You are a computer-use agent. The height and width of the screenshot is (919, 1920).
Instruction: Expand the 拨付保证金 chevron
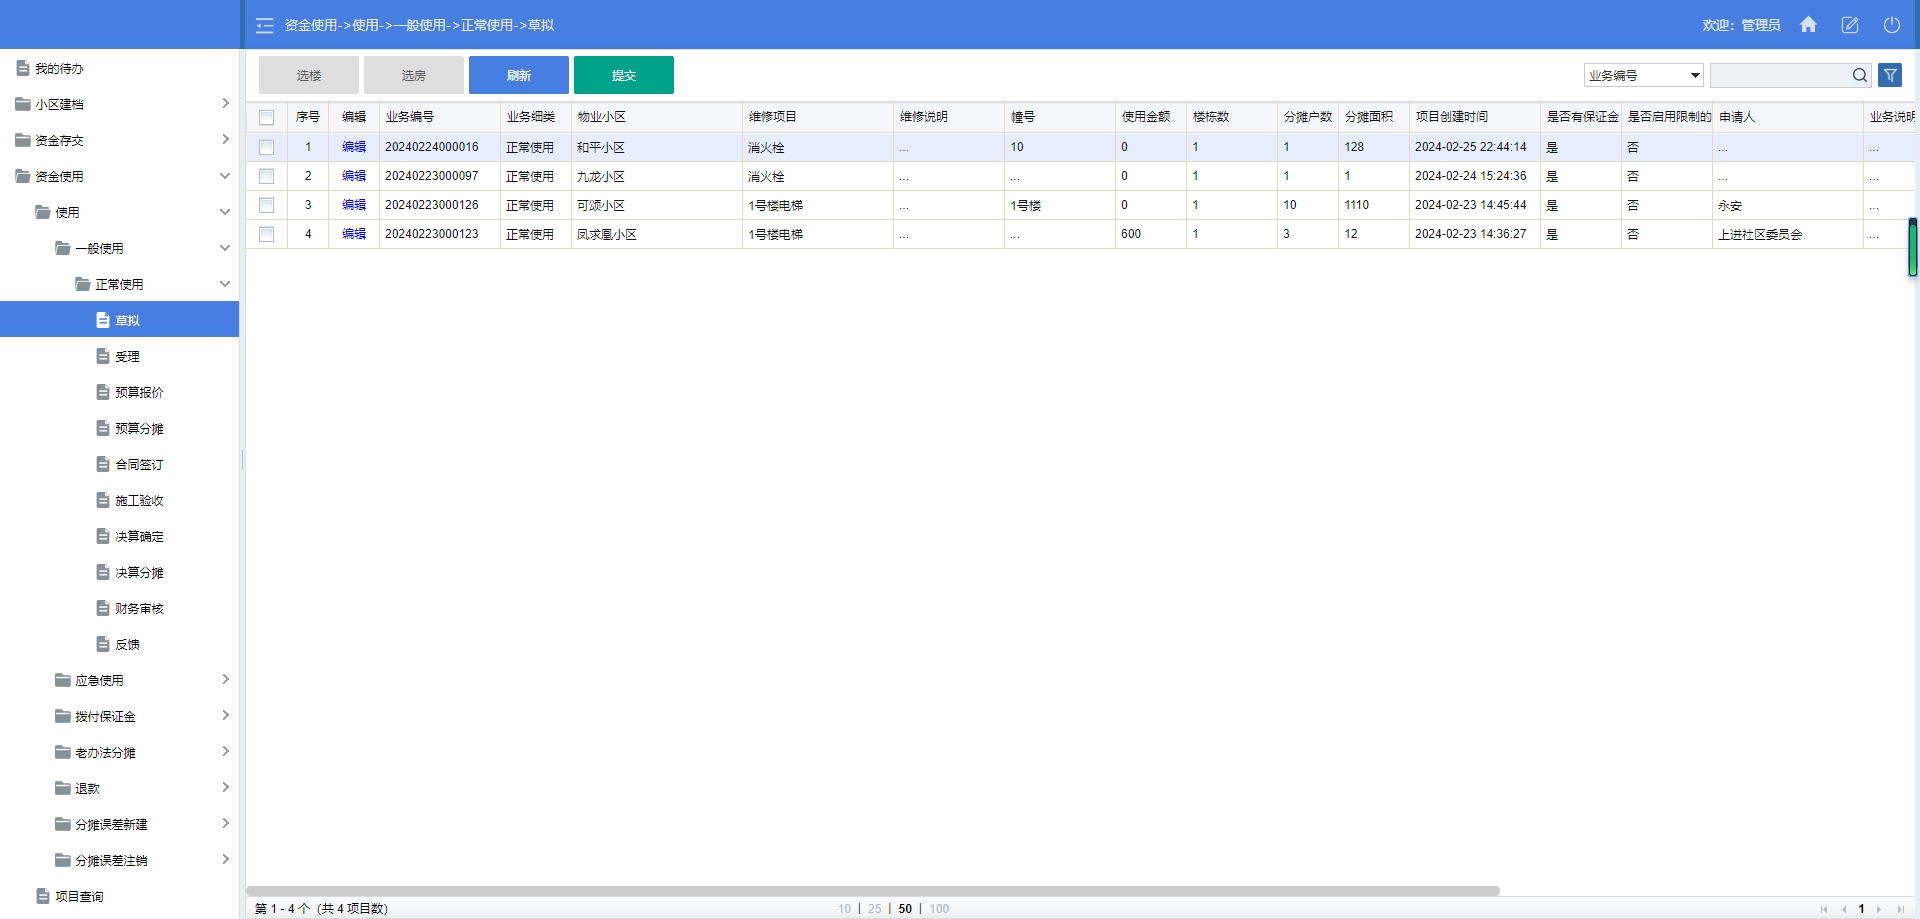pos(225,715)
